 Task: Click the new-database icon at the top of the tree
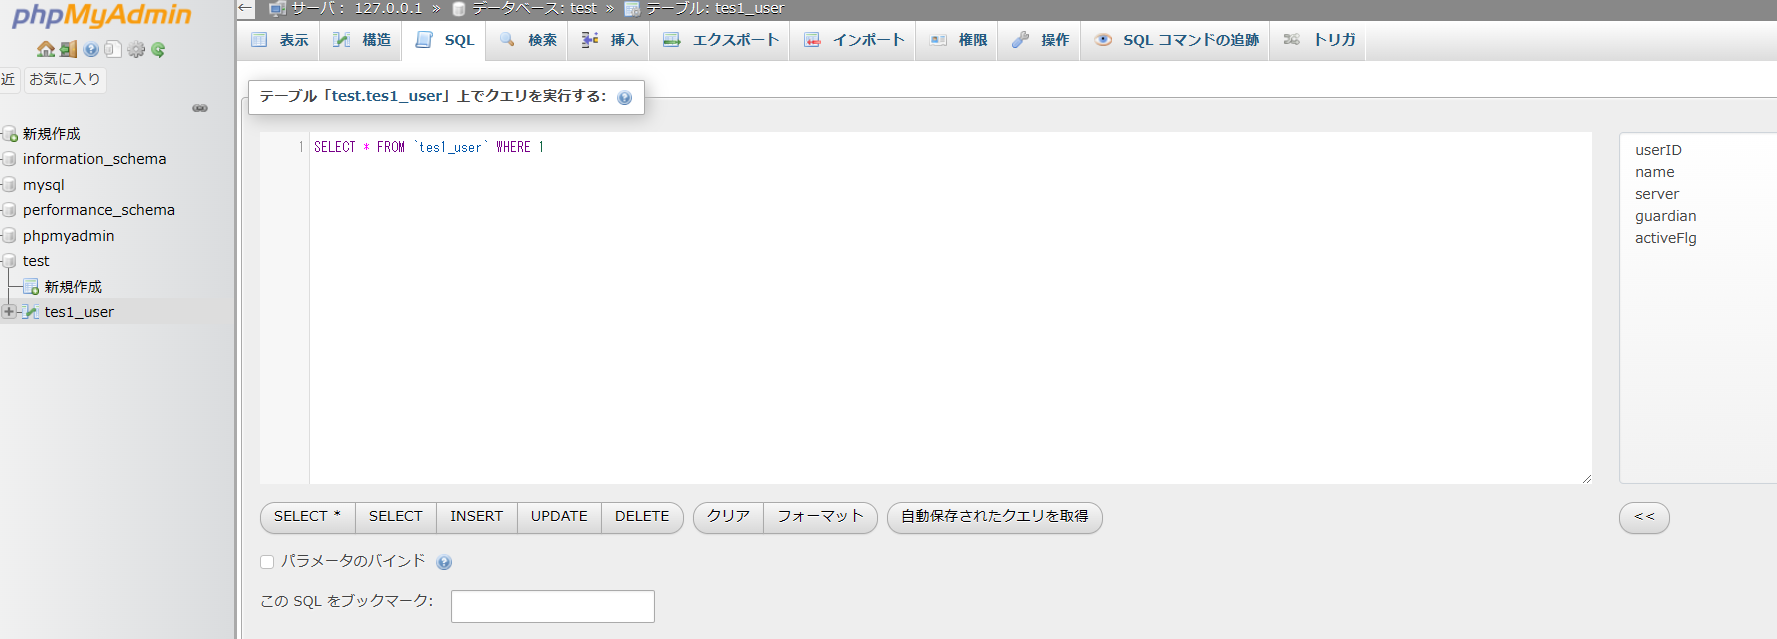point(10,134)
